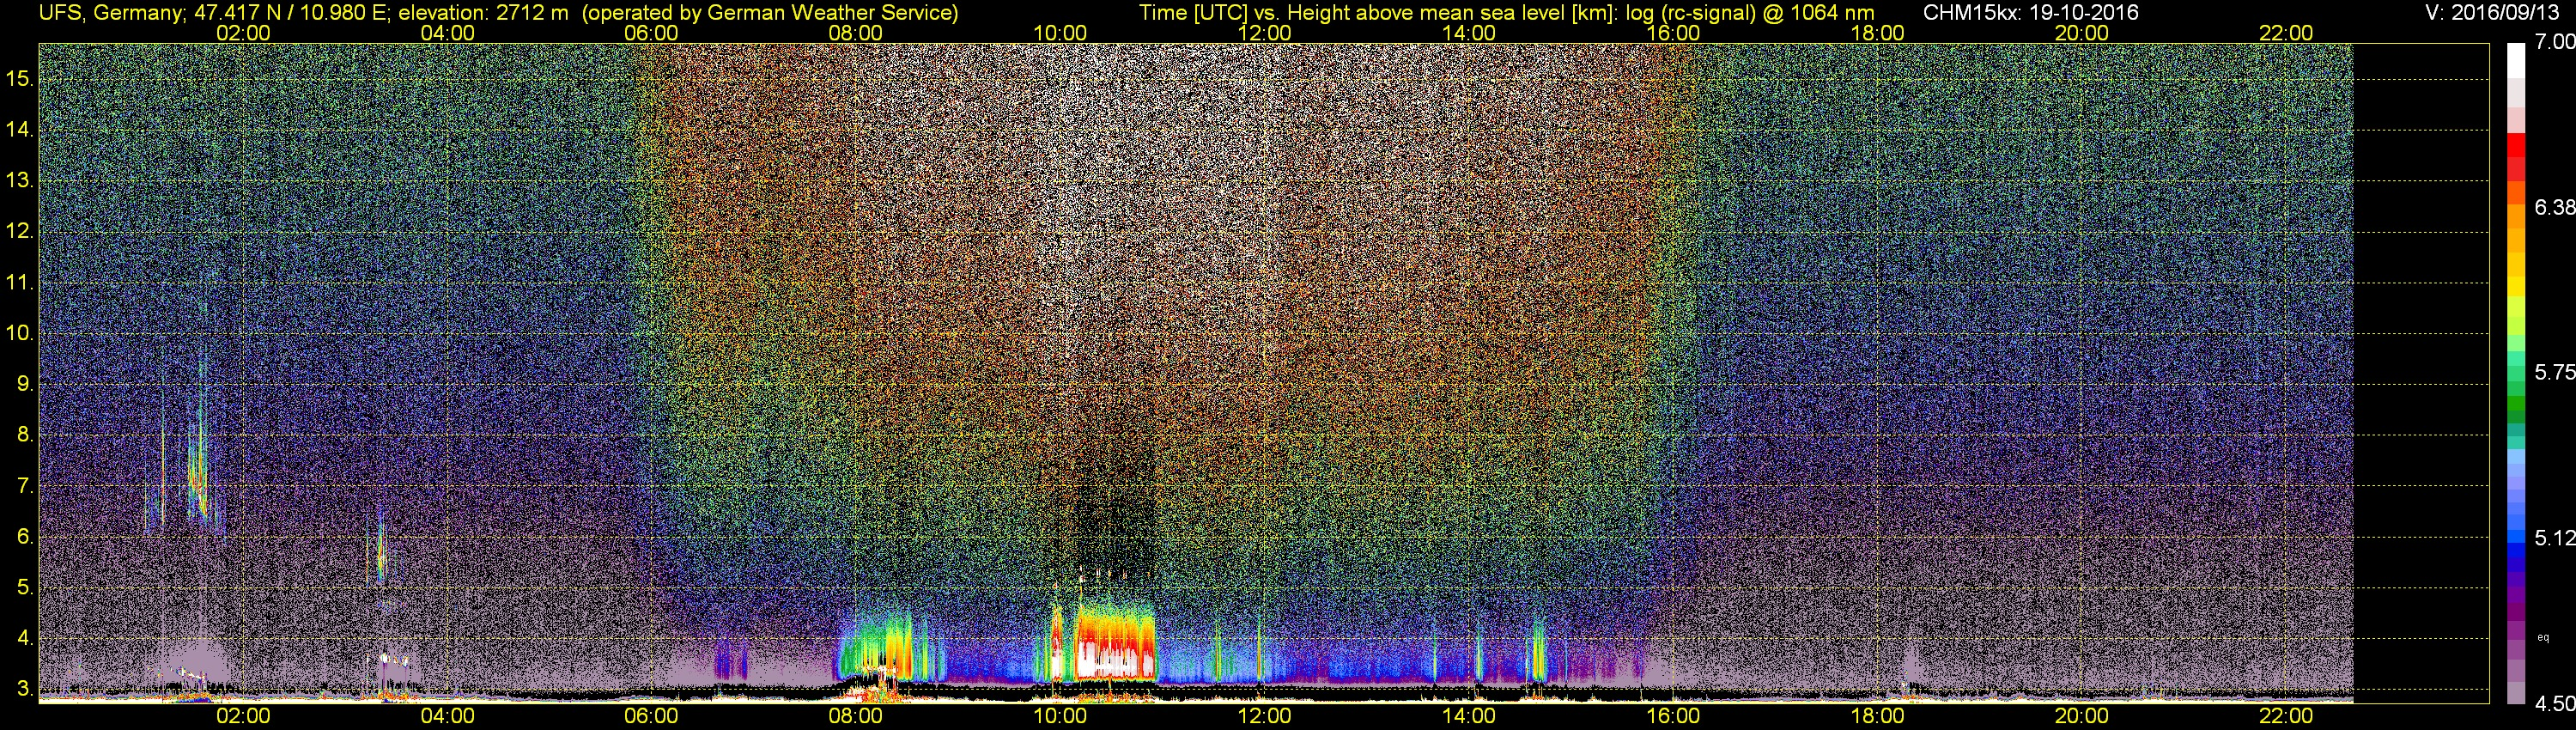The image size is (2576, 730).
Task: Click the 4. km height axis label
Action: (24, 637)
